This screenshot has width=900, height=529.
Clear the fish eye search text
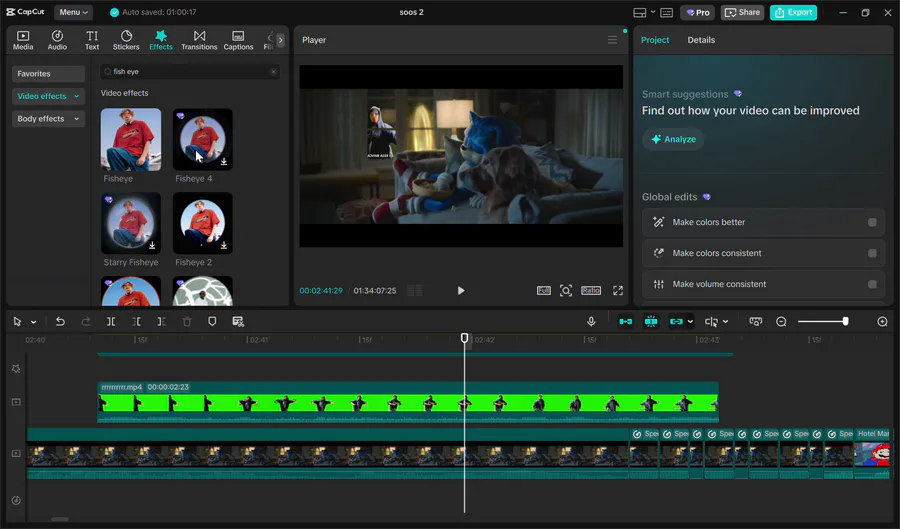(273, 72)
